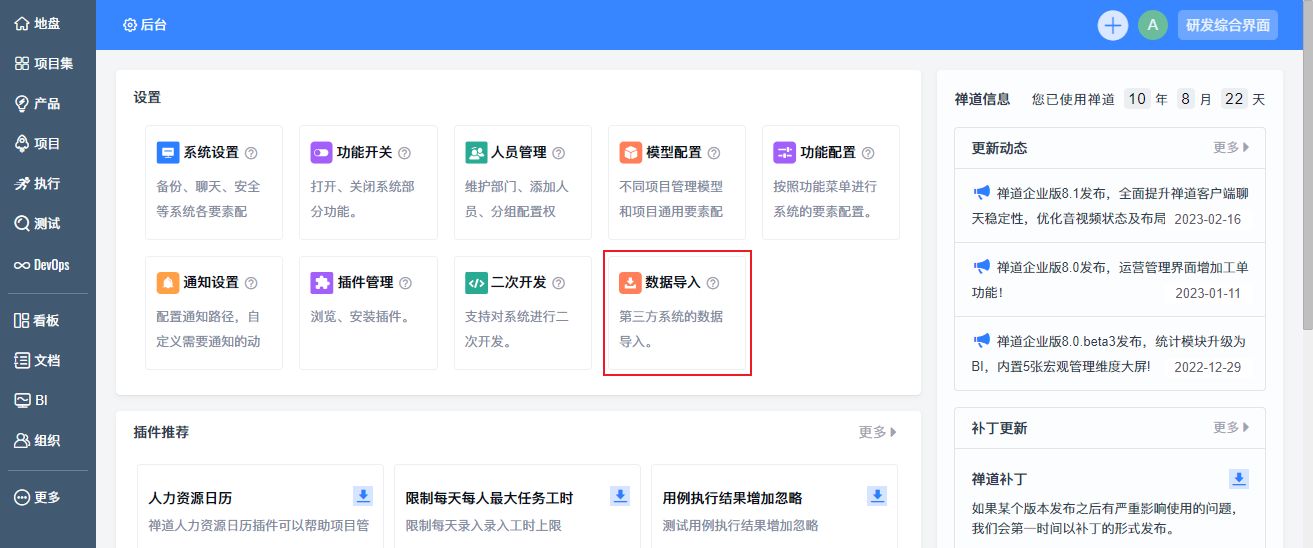Click the plus create button in the header
This screenshot has width=1313, height=548.
(1113, 25)
